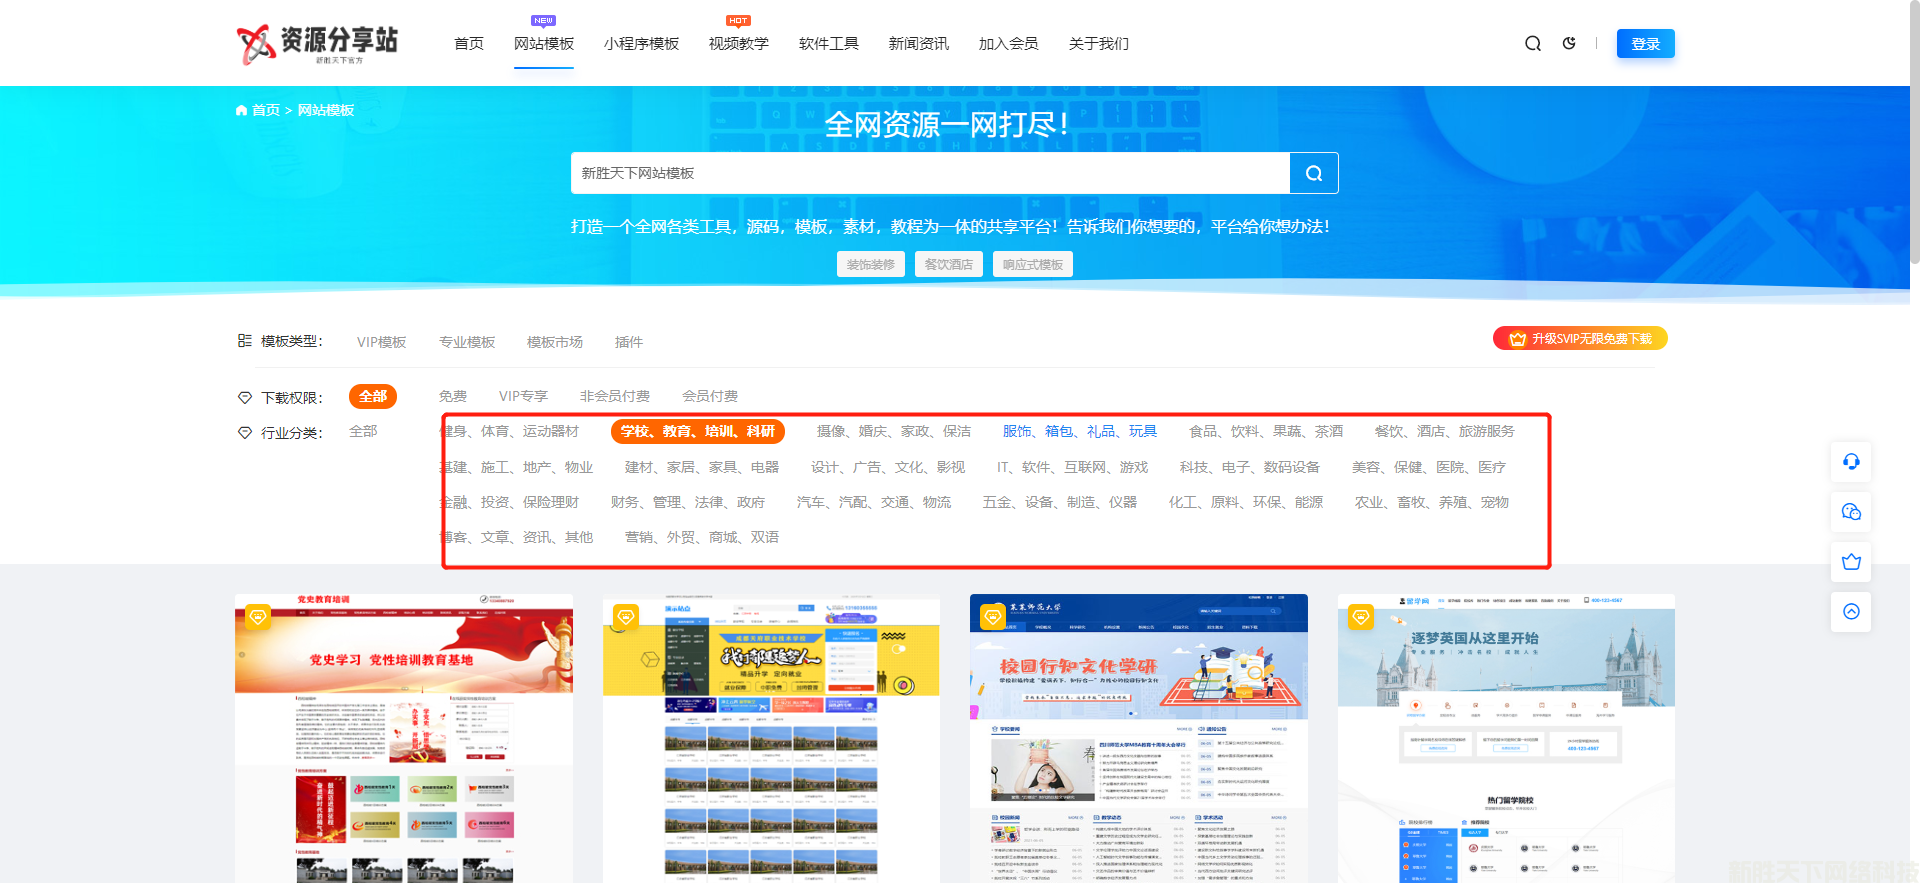Click the blue search submit button
Screen dimensions: 1920x883
[x=1313, y=173]
